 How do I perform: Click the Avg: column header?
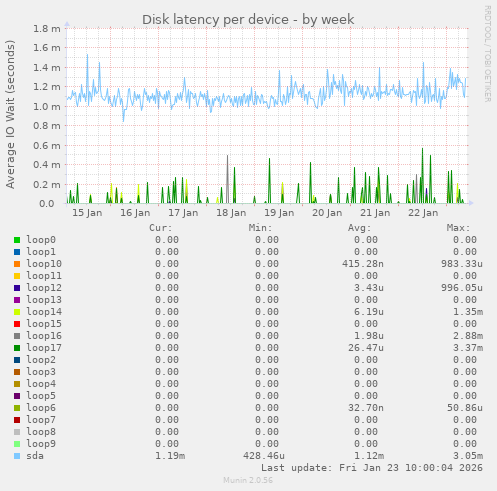[x=359, y=228]
